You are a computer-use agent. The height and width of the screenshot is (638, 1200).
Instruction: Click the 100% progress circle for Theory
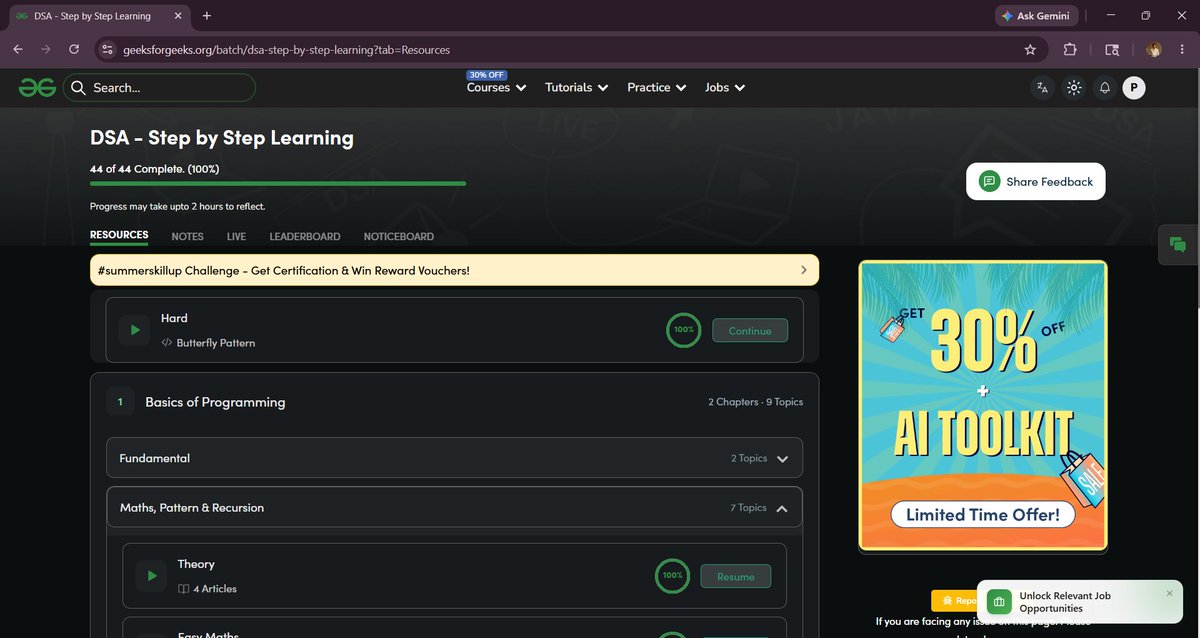672,576
